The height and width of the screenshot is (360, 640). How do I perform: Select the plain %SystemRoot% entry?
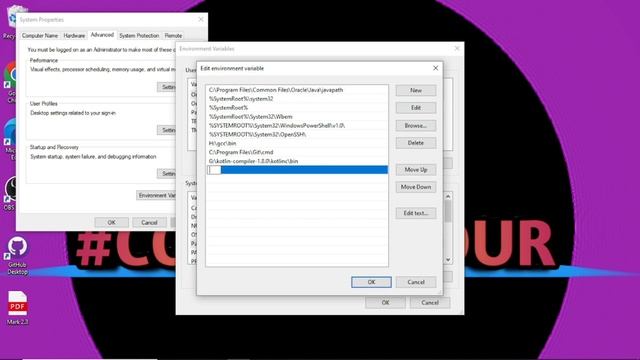click(x=297, y=108)
